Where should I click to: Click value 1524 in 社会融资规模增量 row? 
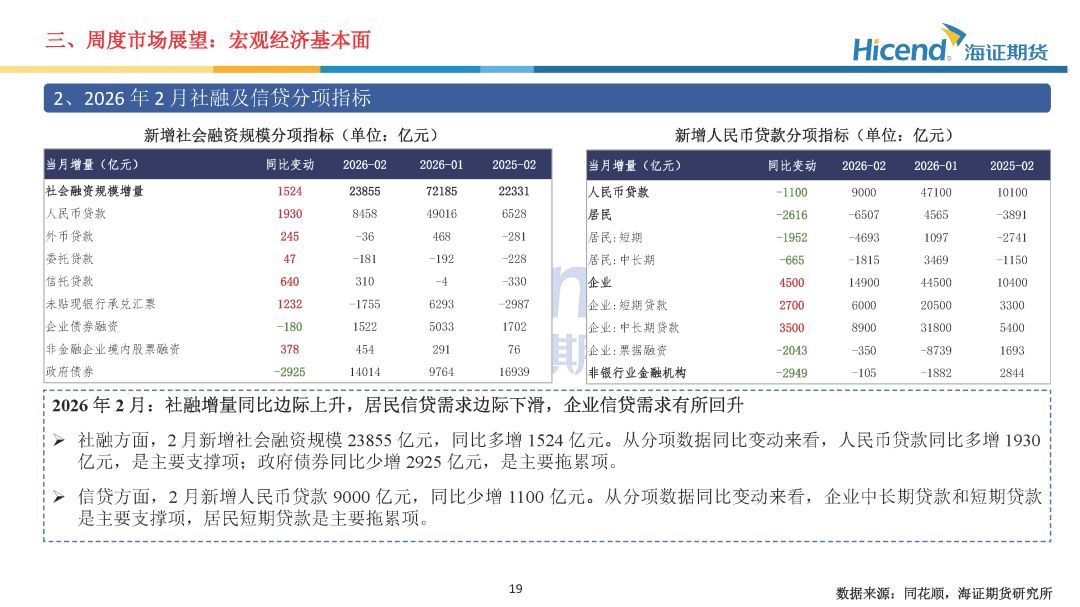click(290, 191)
